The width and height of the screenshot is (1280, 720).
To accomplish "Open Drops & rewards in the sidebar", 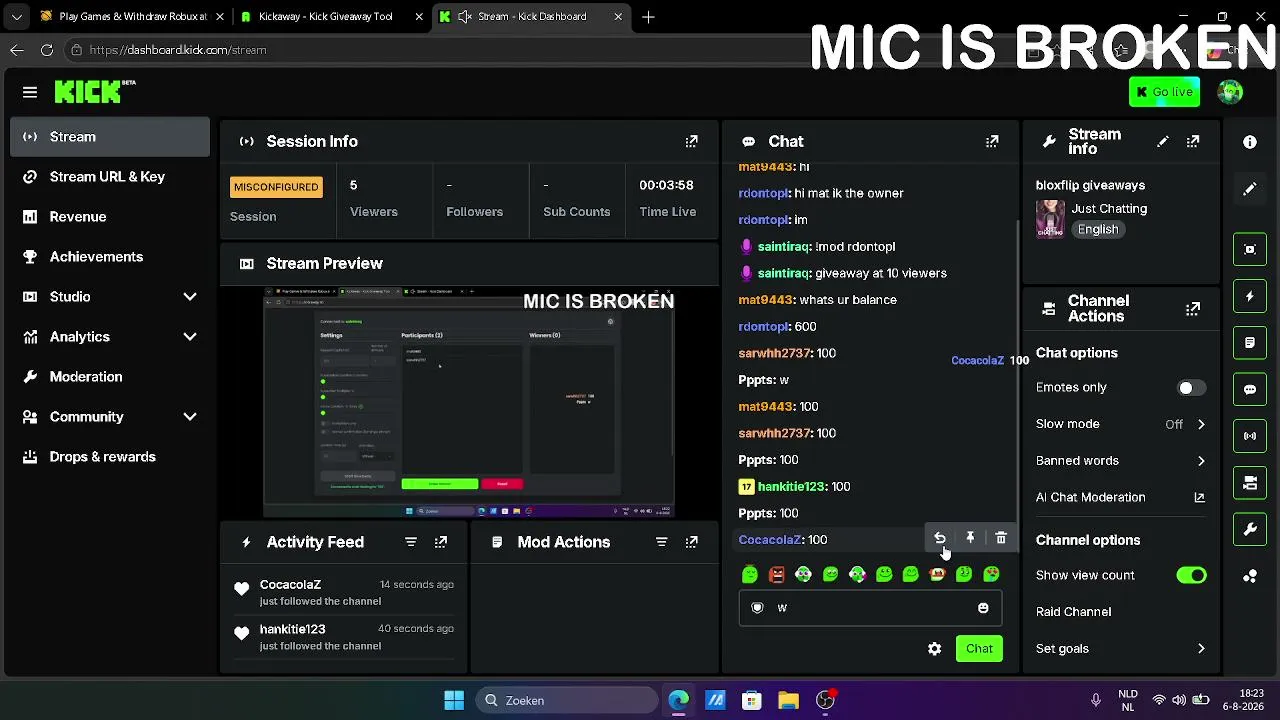I will pos(110,457).
